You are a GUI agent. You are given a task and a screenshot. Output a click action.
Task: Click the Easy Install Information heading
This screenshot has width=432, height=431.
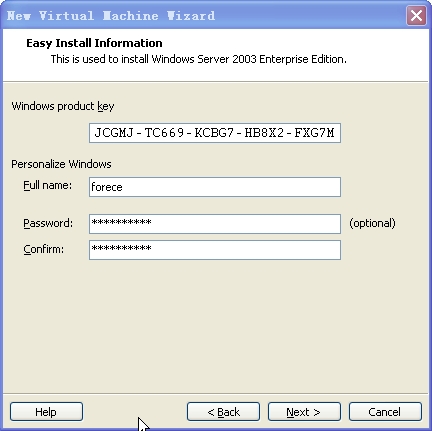(94, 43)
